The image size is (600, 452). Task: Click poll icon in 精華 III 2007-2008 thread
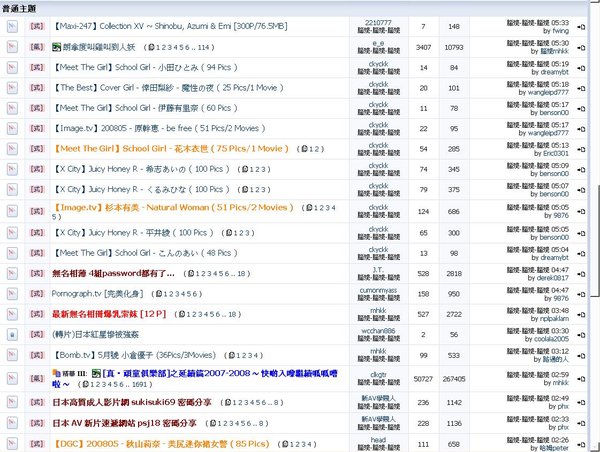pos(96,373)
